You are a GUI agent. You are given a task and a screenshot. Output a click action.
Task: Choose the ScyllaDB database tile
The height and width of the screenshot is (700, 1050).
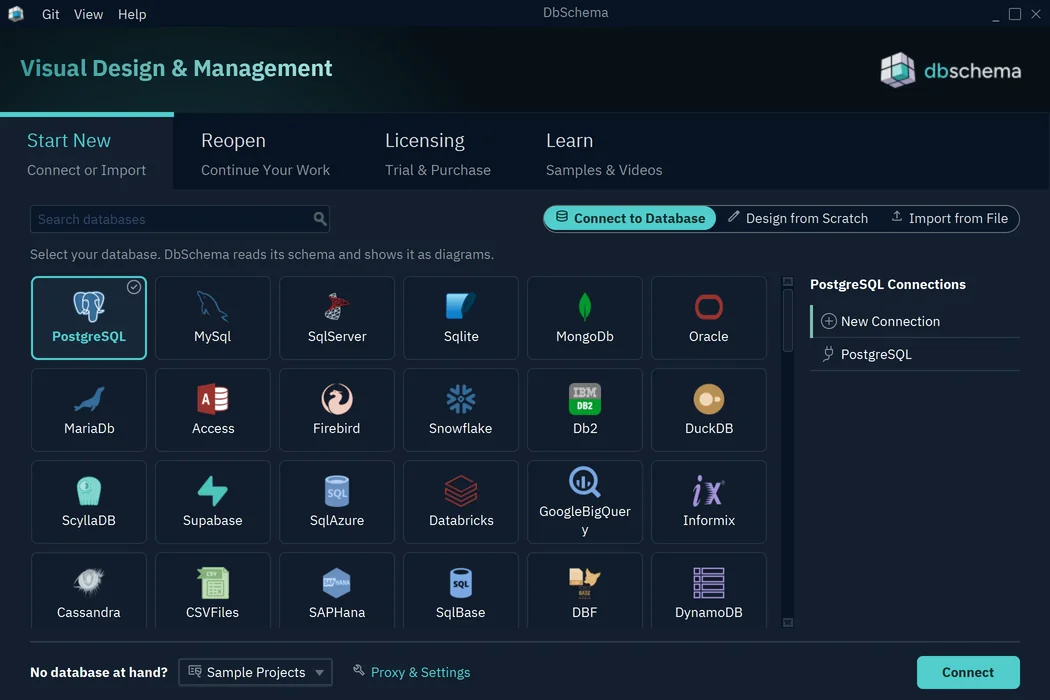(x=88, y=502)
